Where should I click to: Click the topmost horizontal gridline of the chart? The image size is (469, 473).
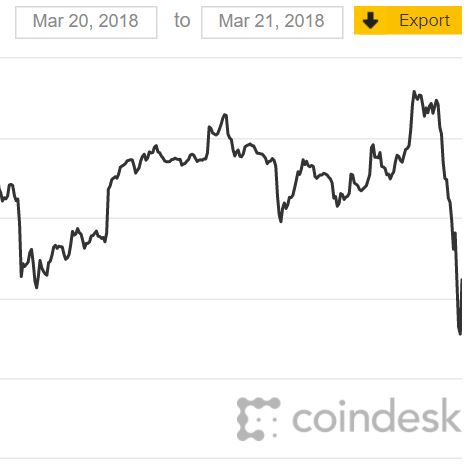(x=231, y=58)
